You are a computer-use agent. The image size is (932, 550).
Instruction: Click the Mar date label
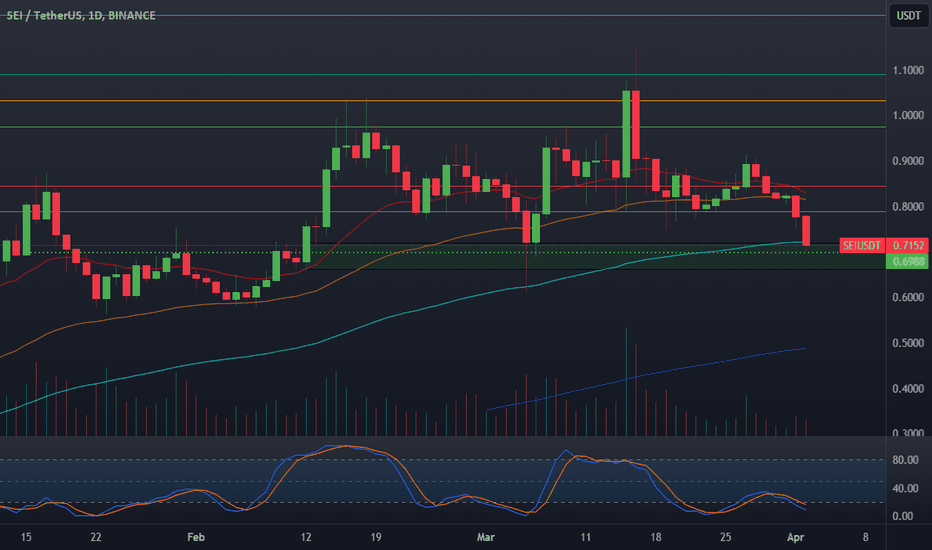pos(486,537)
